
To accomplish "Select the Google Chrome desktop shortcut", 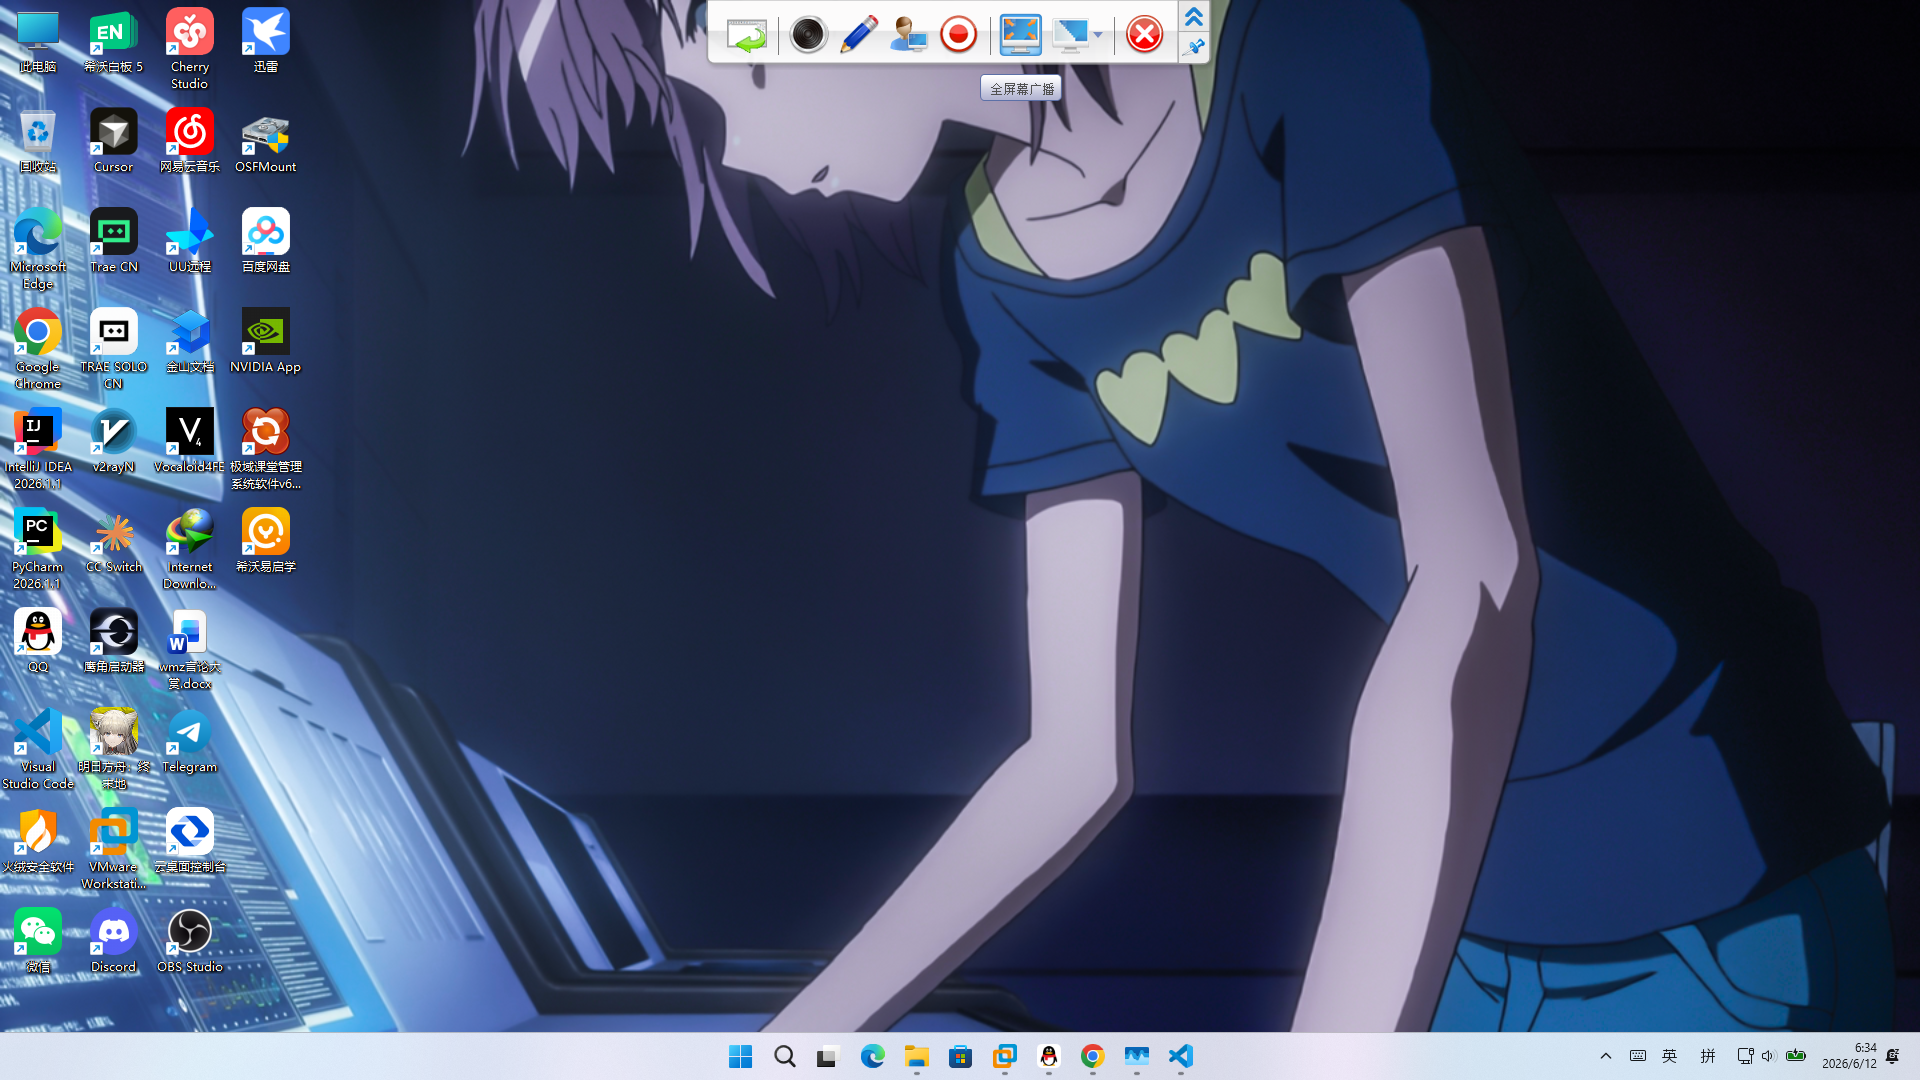I will click(x=38, y=350).
